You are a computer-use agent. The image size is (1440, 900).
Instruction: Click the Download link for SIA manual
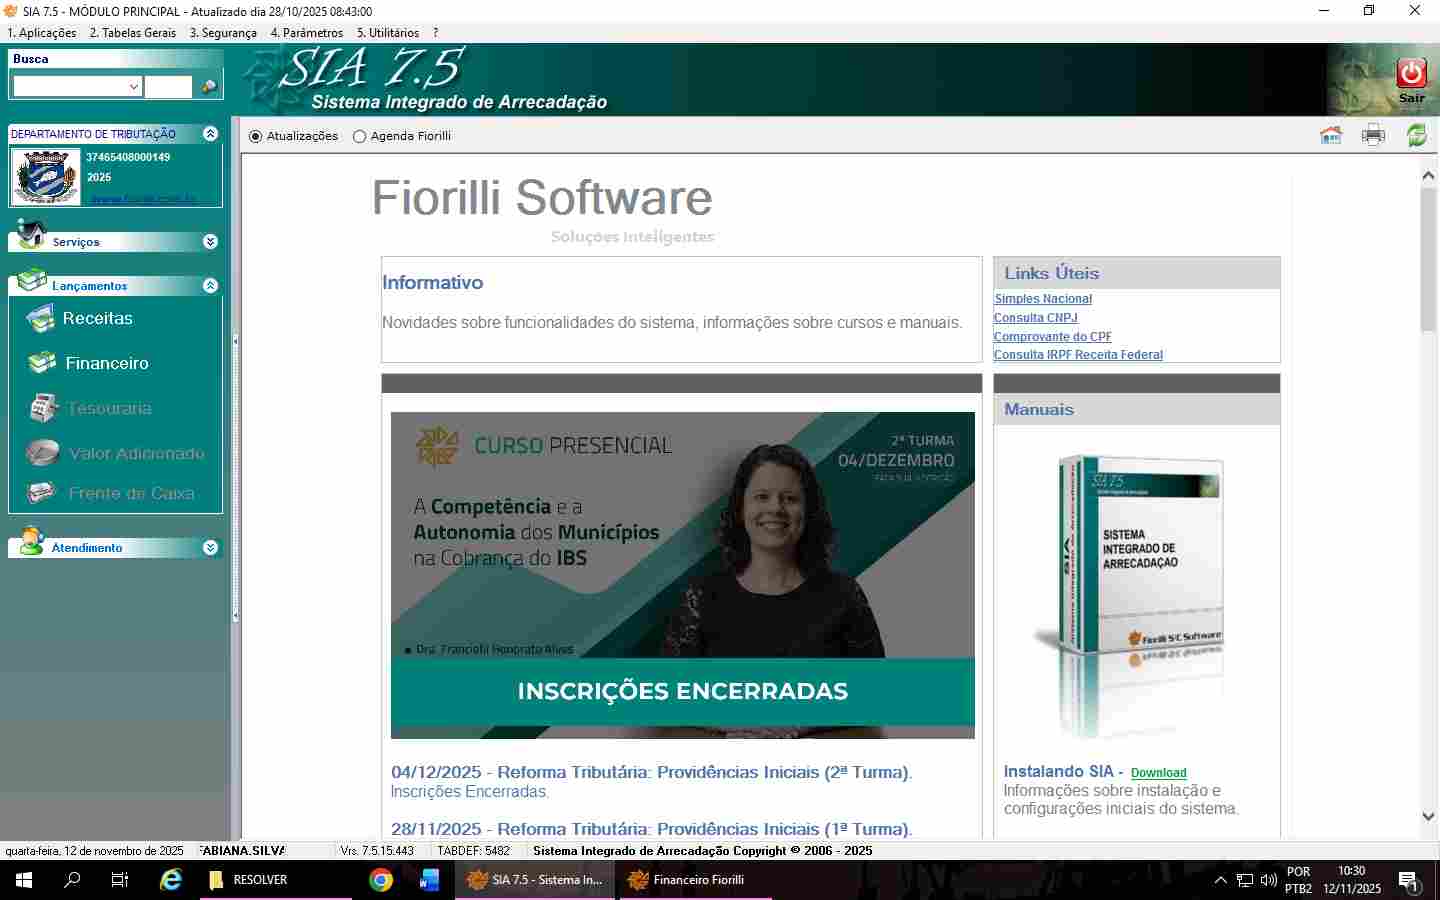click(x=1158, y=773)
